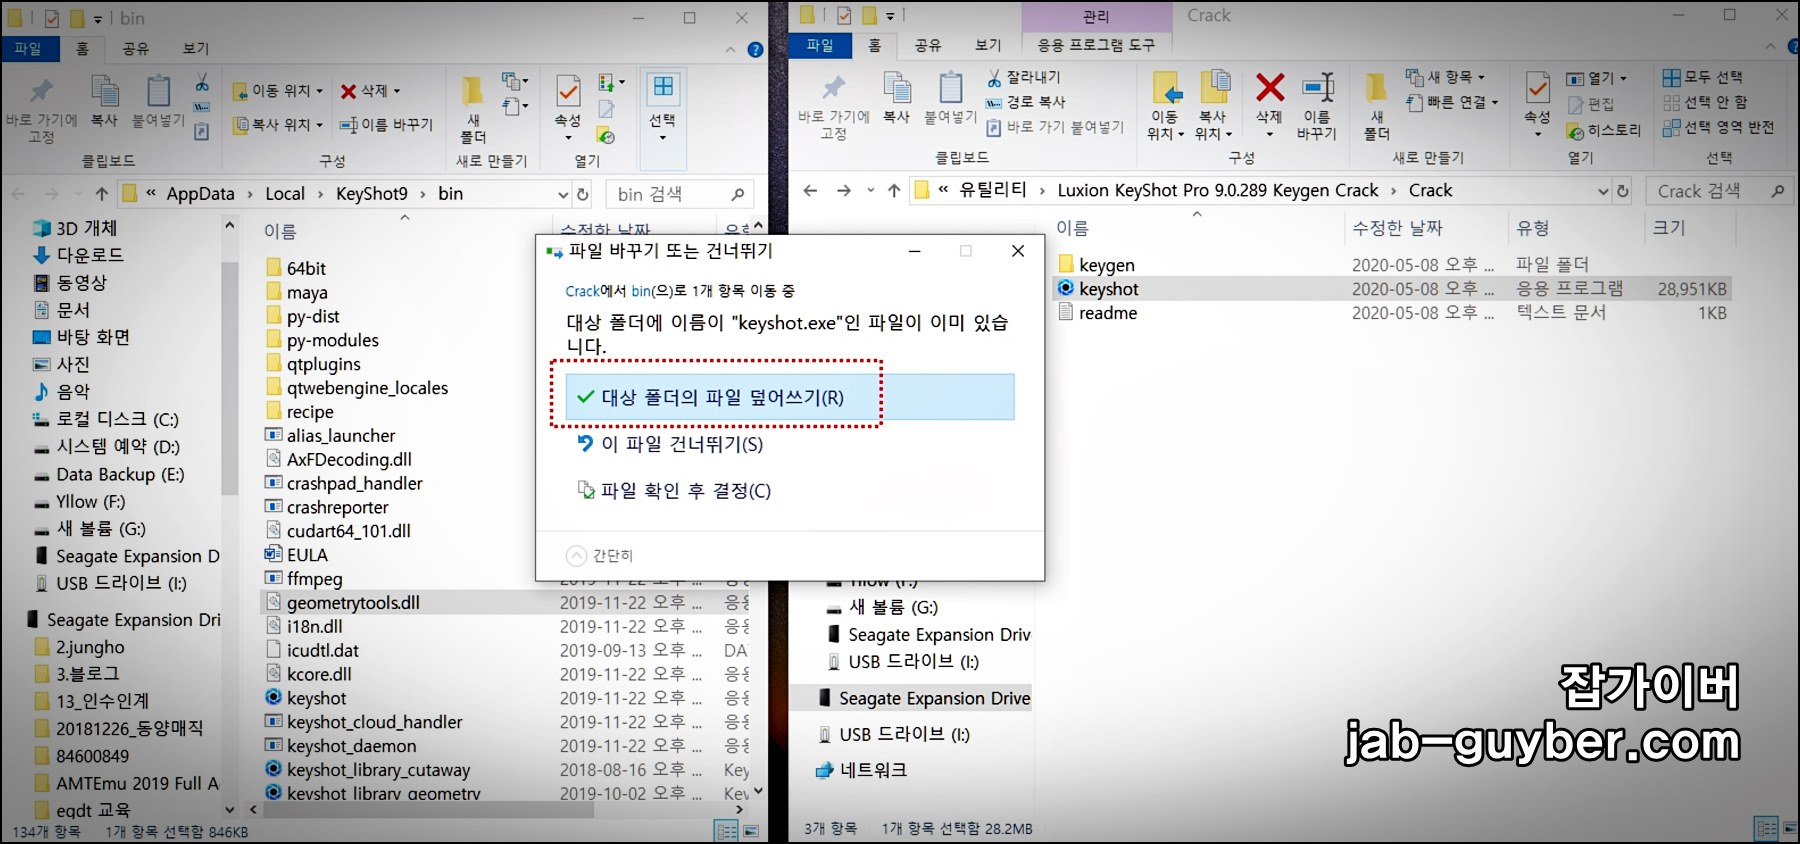Click 경로 복사 in Crack window
Screen dimensions: 1800x844
pos(1026,102)
